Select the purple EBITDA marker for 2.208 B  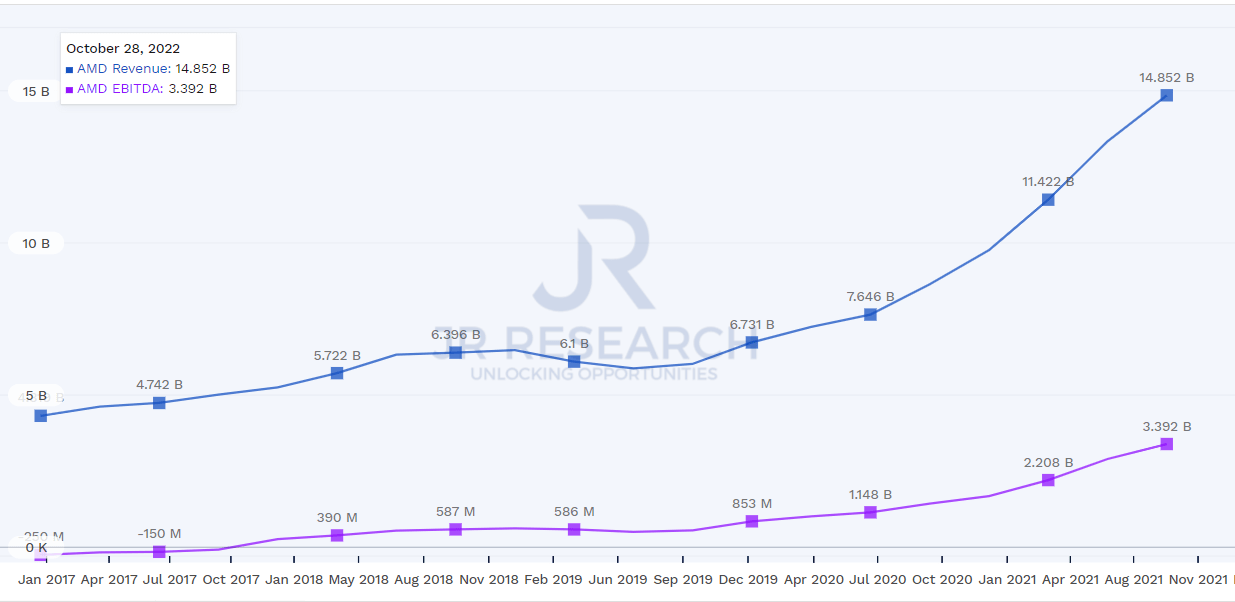click(x=1048, y=480)
